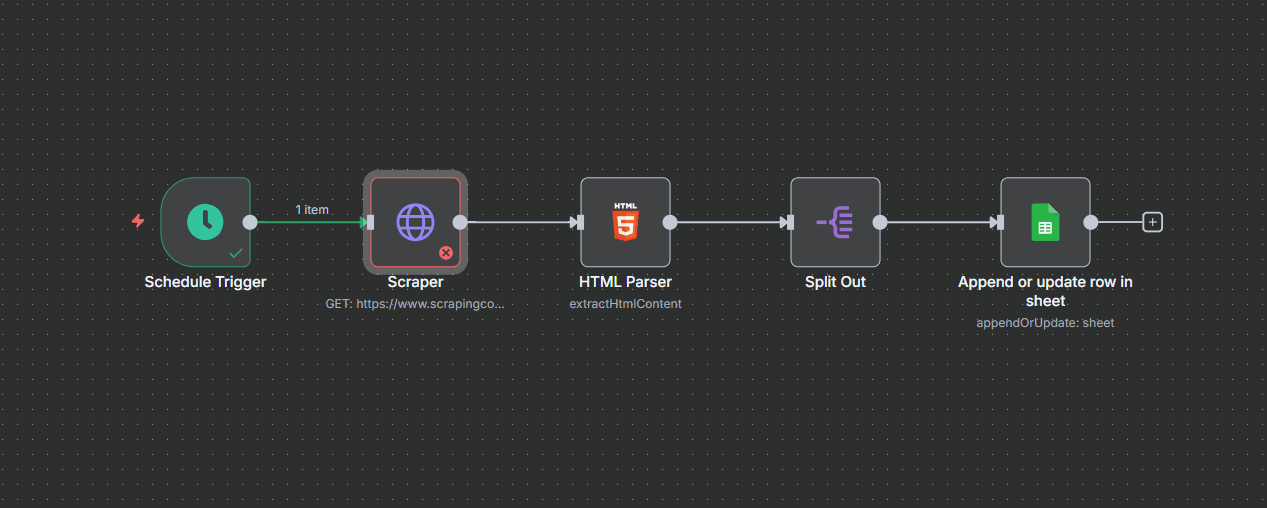The width and height of the screenshot is (1267, 508).
Task: Click the Split Out output connector dot
Action: click(880, 222)
